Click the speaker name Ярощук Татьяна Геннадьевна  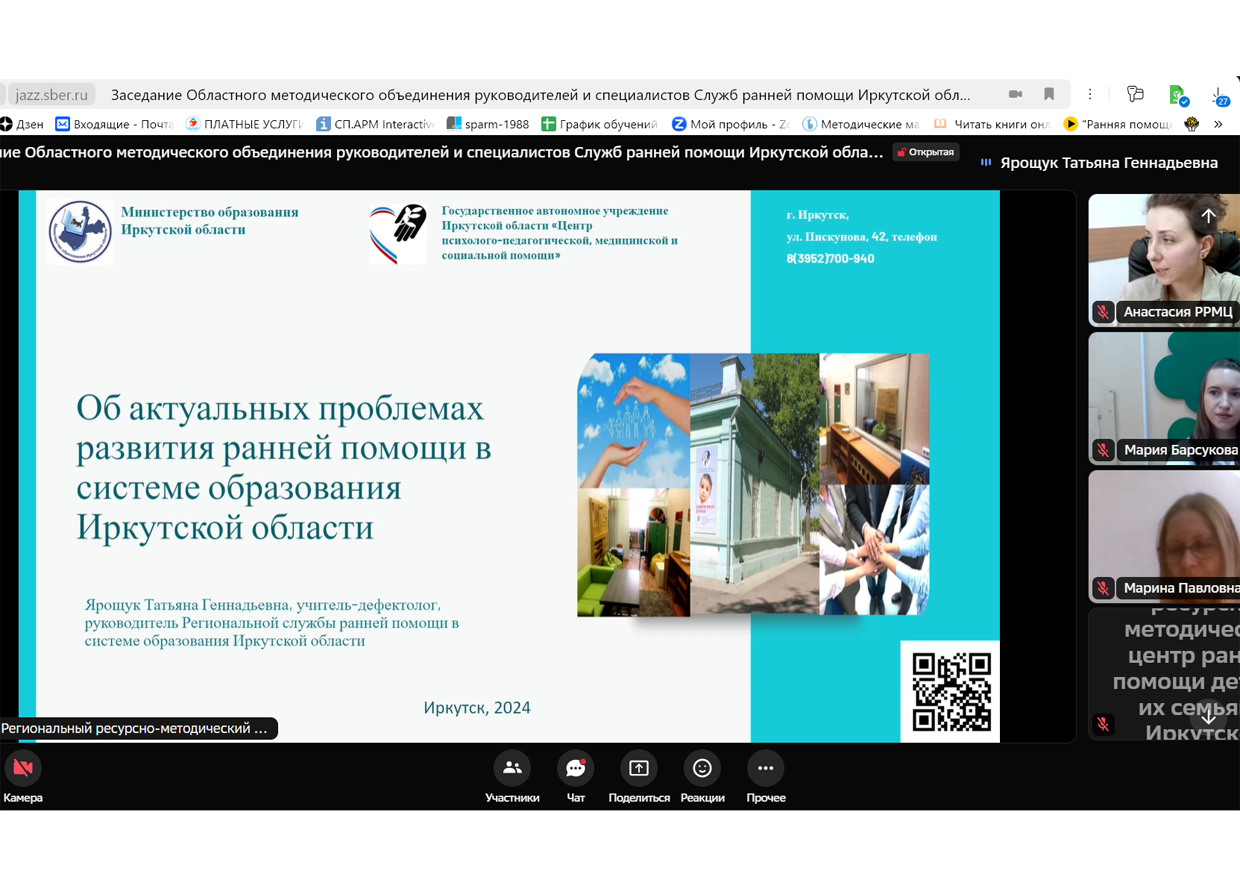pos(1109,162)
